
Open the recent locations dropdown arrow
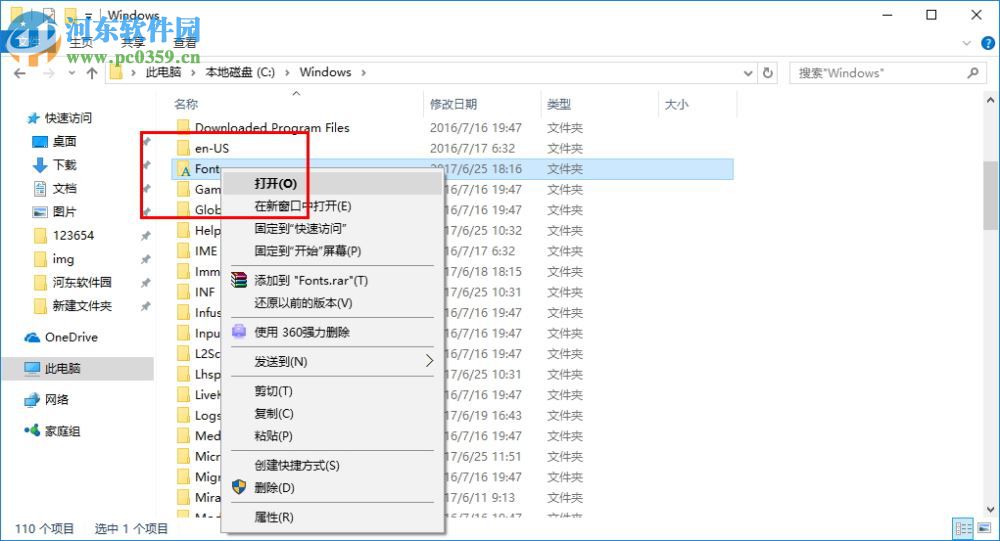71,73
